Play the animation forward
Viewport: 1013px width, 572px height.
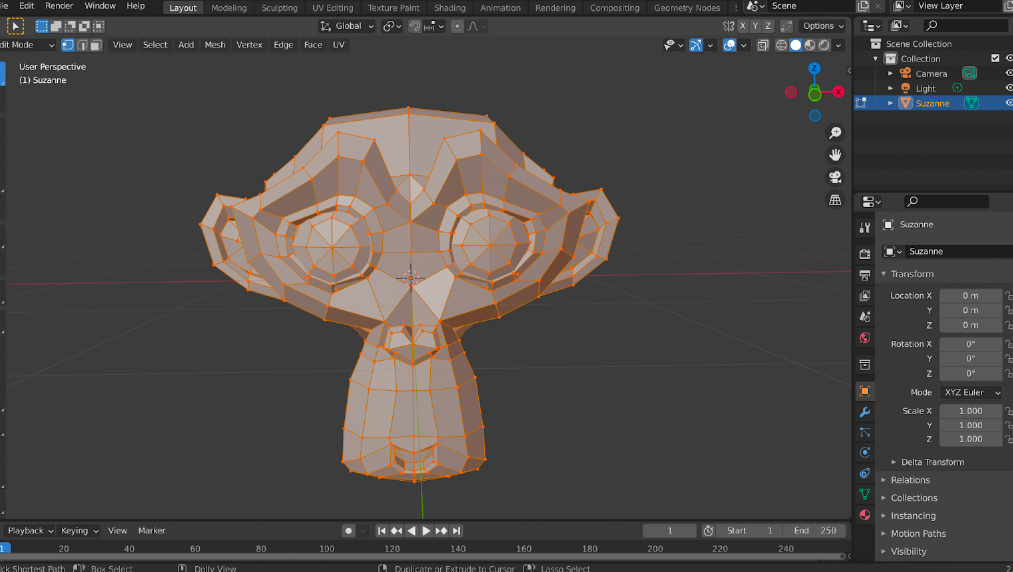point(426,531)
